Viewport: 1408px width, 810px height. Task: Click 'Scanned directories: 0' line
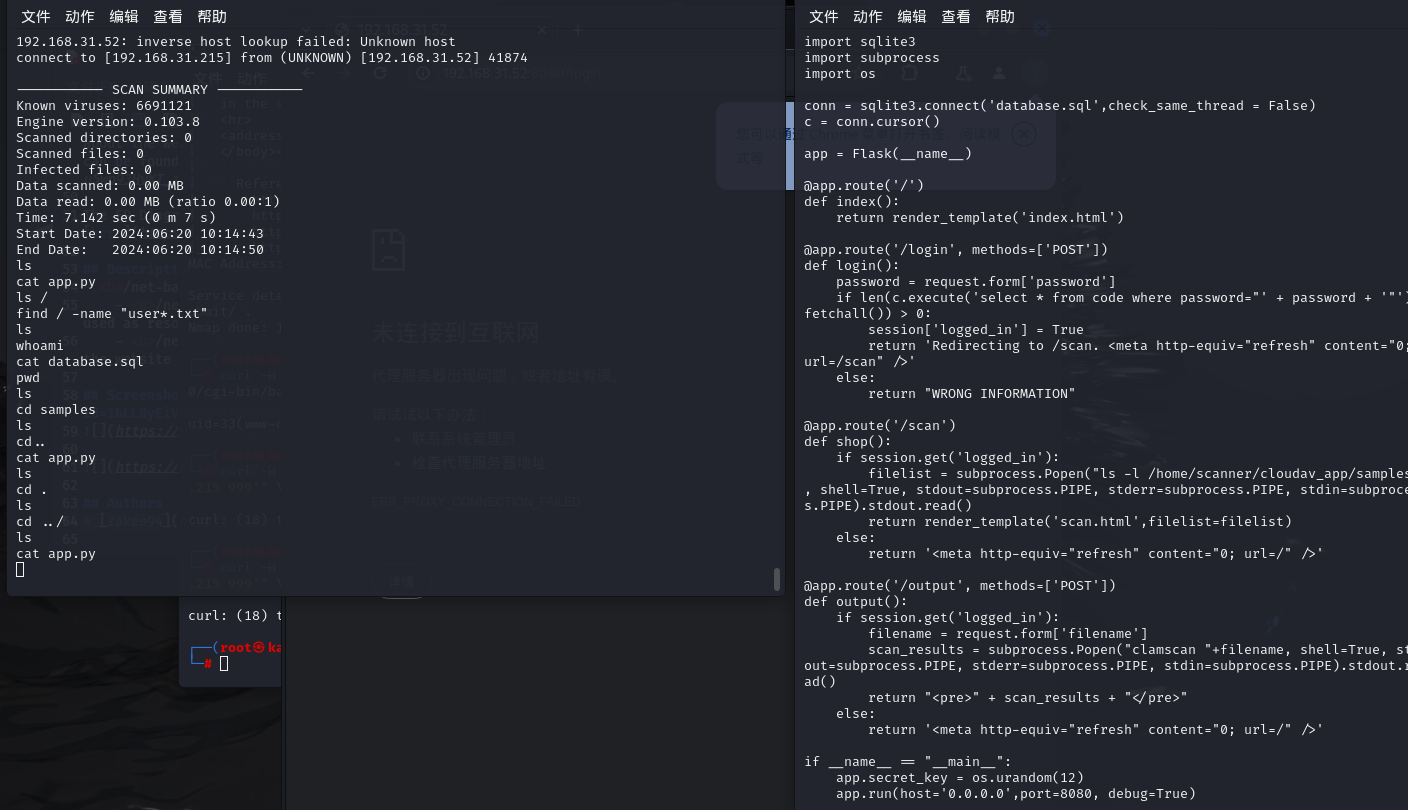(x=104, y=138)
